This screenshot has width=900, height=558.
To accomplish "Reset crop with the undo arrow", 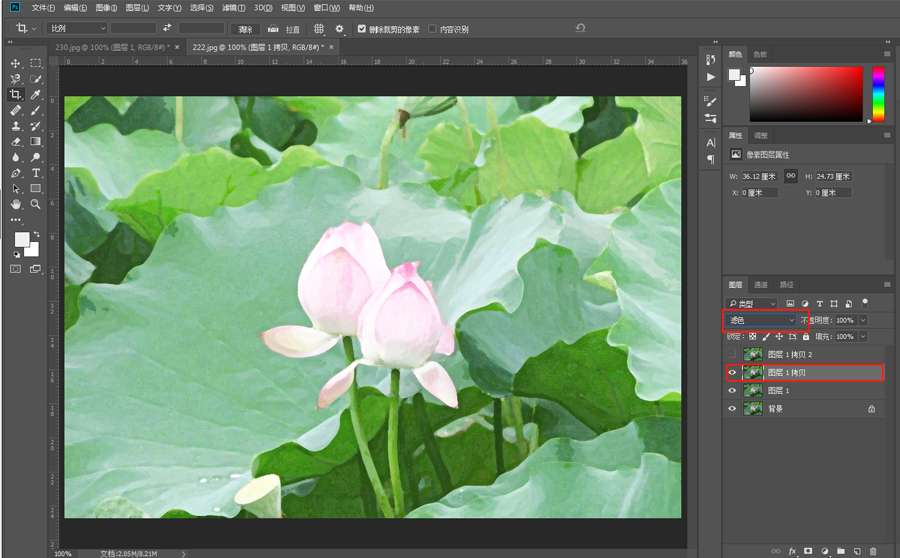I will pyautogui.click(x=580, y=28).
